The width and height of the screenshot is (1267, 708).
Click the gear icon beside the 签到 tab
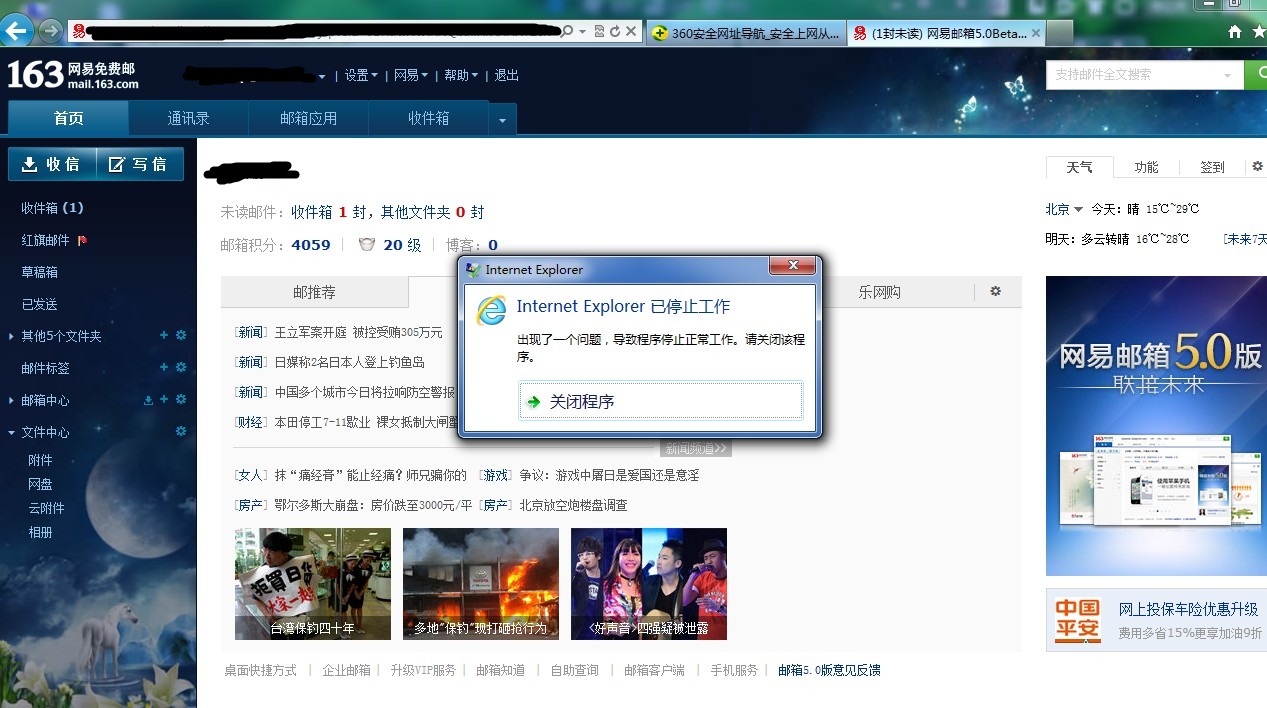(1257, 166)
